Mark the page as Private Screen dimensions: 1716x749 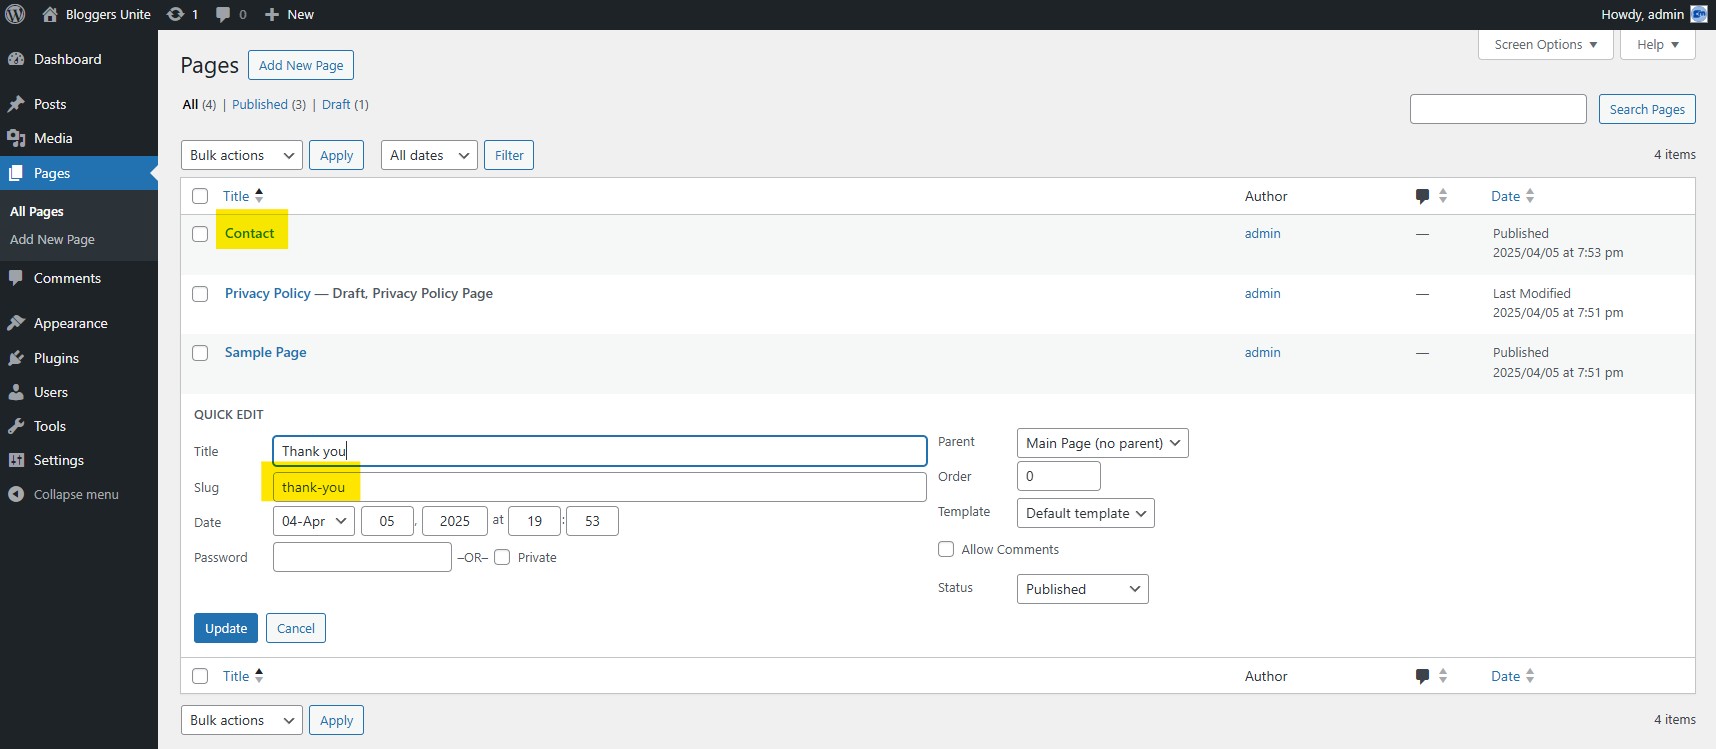(x=502, y=557)
